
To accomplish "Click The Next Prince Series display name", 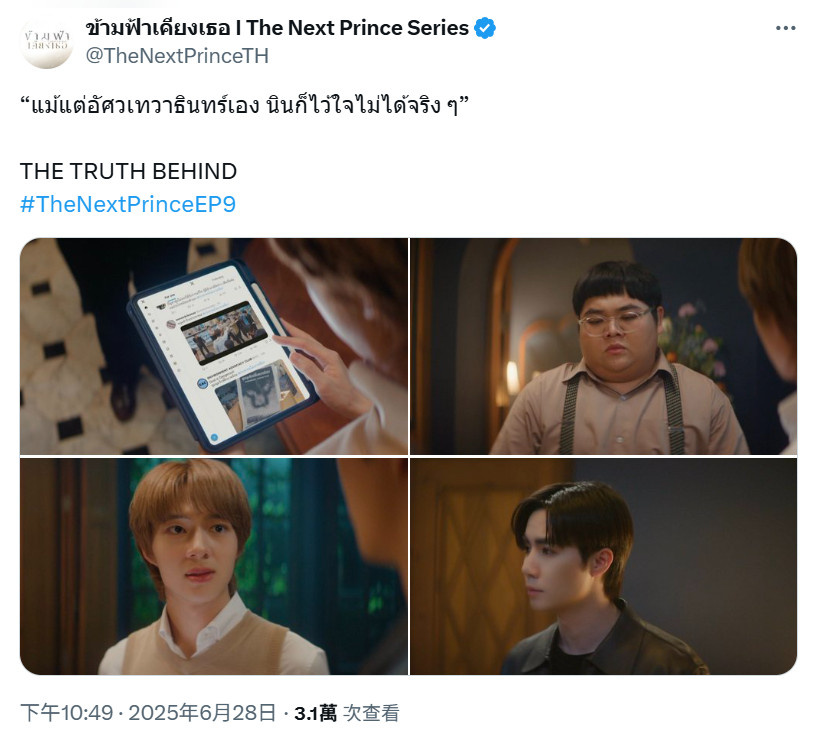I will pos(277,28).
